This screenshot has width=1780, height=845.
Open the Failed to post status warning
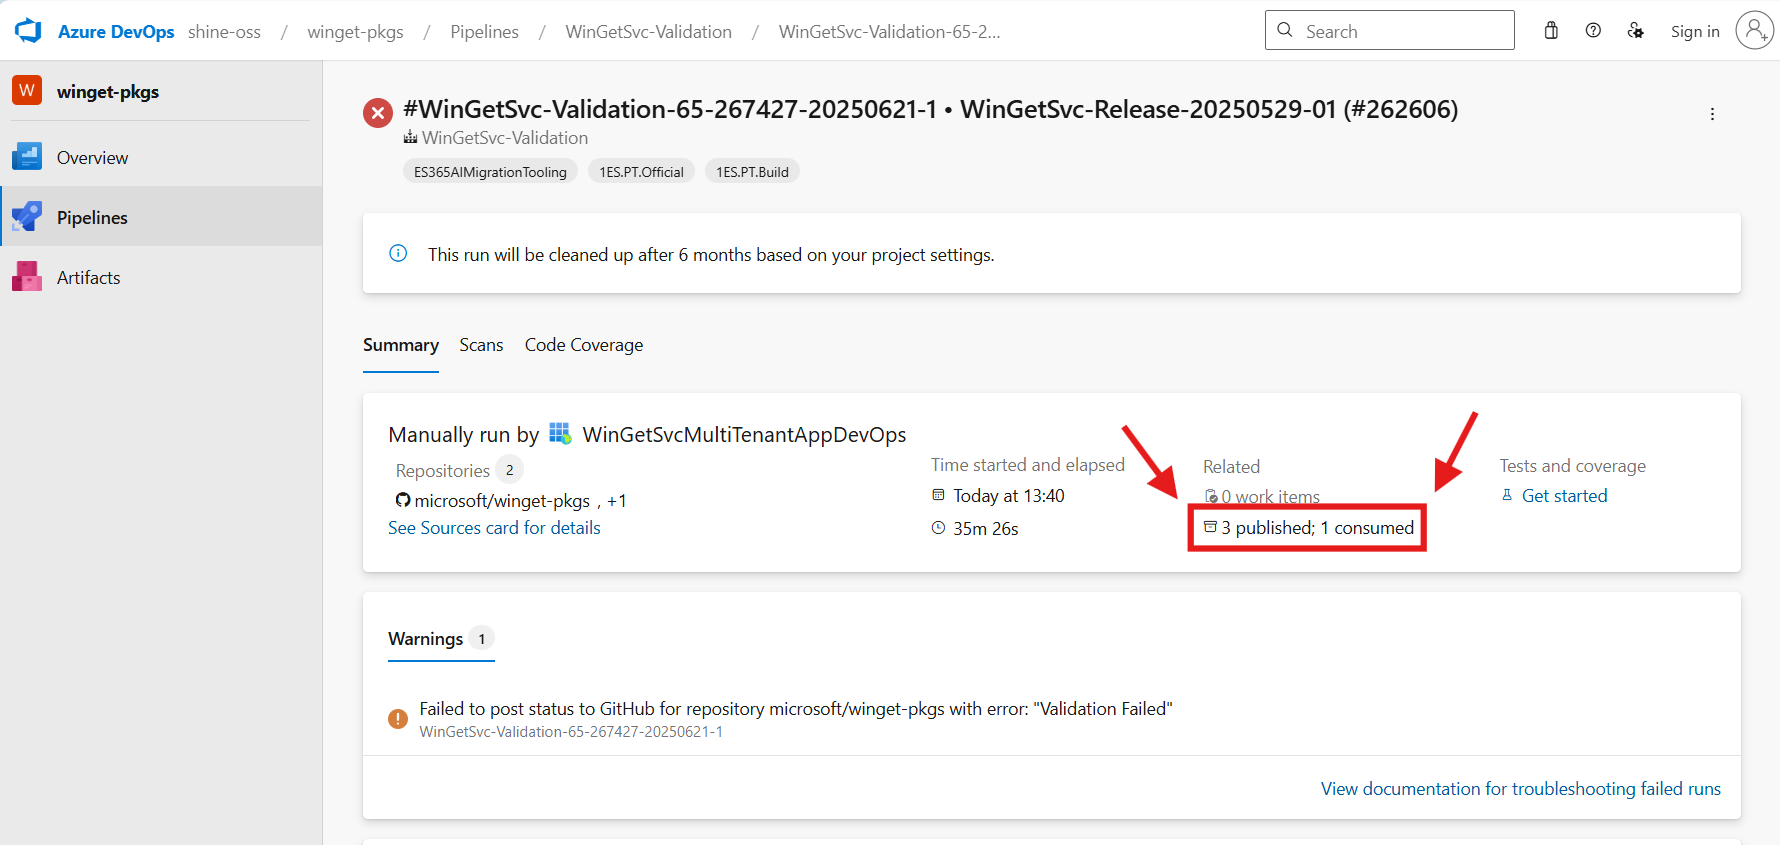click(795, 709)
